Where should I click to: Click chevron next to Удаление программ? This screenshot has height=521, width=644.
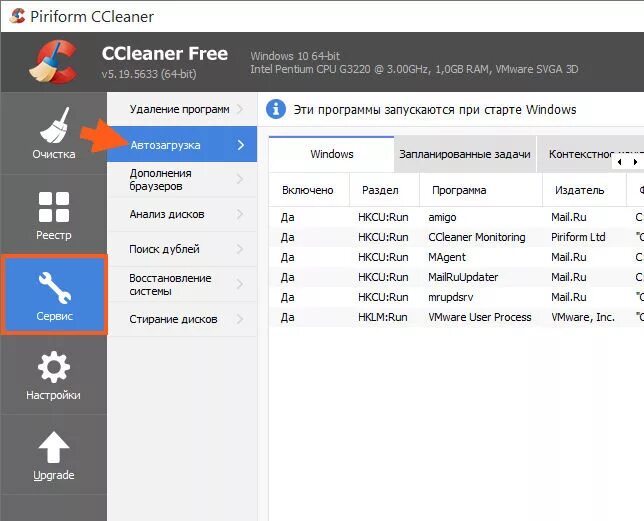coord(241,109)
